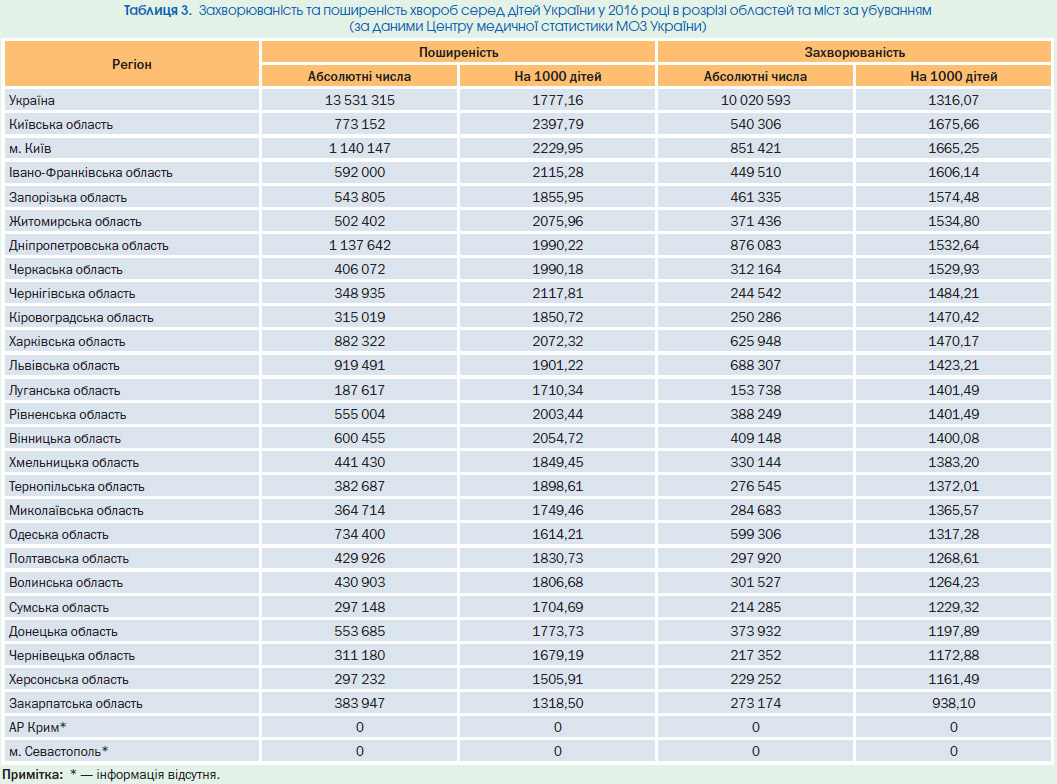Select the value 1574,48 for Запорізька область
This screenshot has width=1057, height=784.
pos(953,198)
